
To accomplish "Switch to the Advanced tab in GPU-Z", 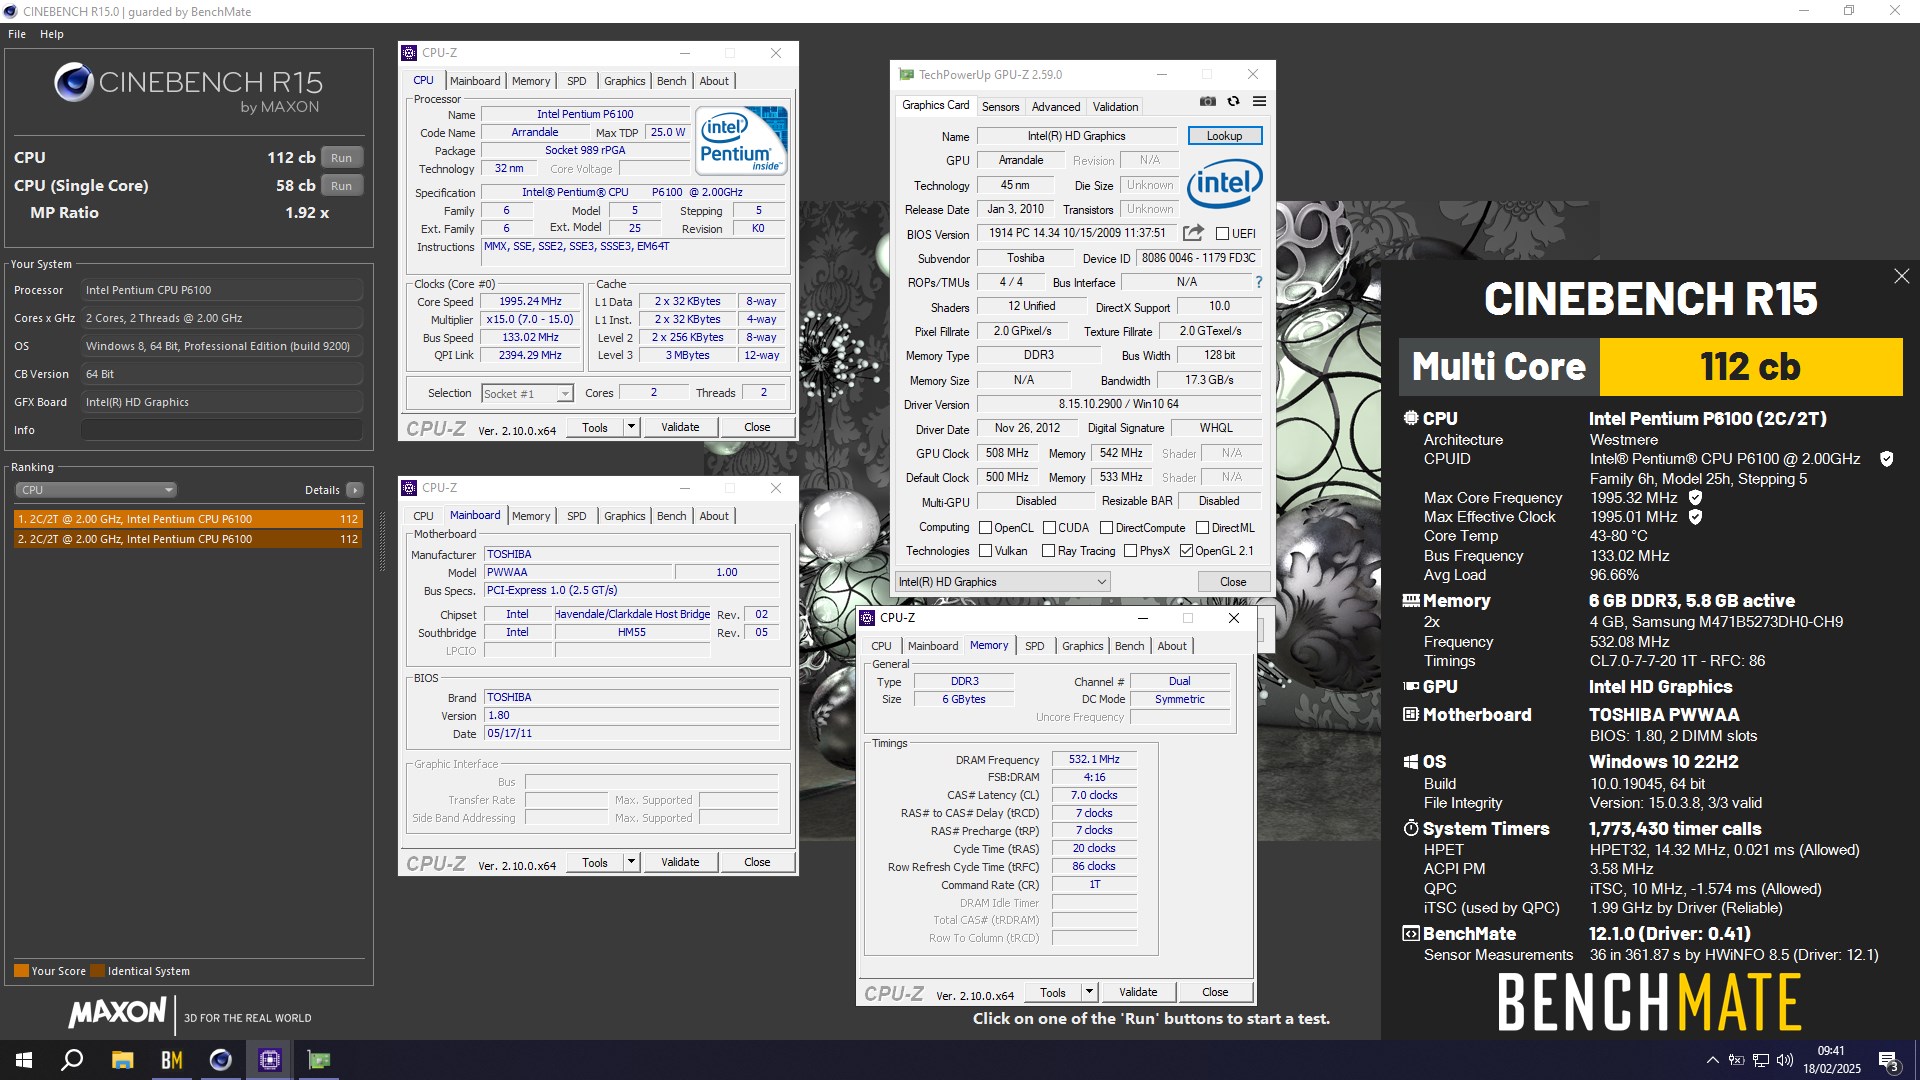I will (1056, 107).
